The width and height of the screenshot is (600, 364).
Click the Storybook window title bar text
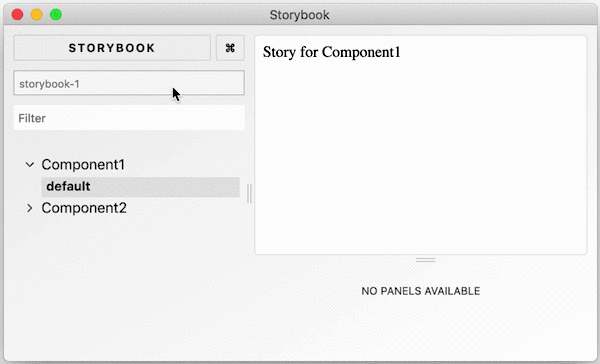tap(299, 15)
